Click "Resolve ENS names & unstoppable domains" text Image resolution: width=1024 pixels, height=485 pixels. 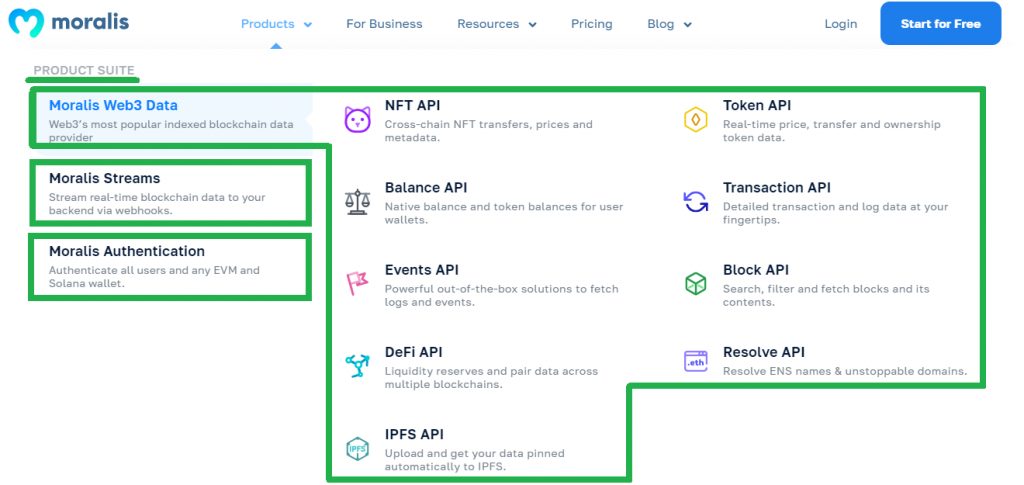tap(844, 371)
